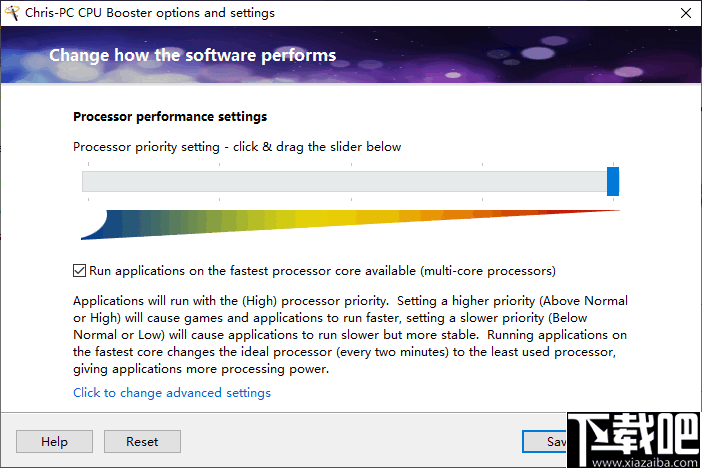702x468 pixels.
Task: Open the advanced settings link
Action: click(x=172, y=393)
